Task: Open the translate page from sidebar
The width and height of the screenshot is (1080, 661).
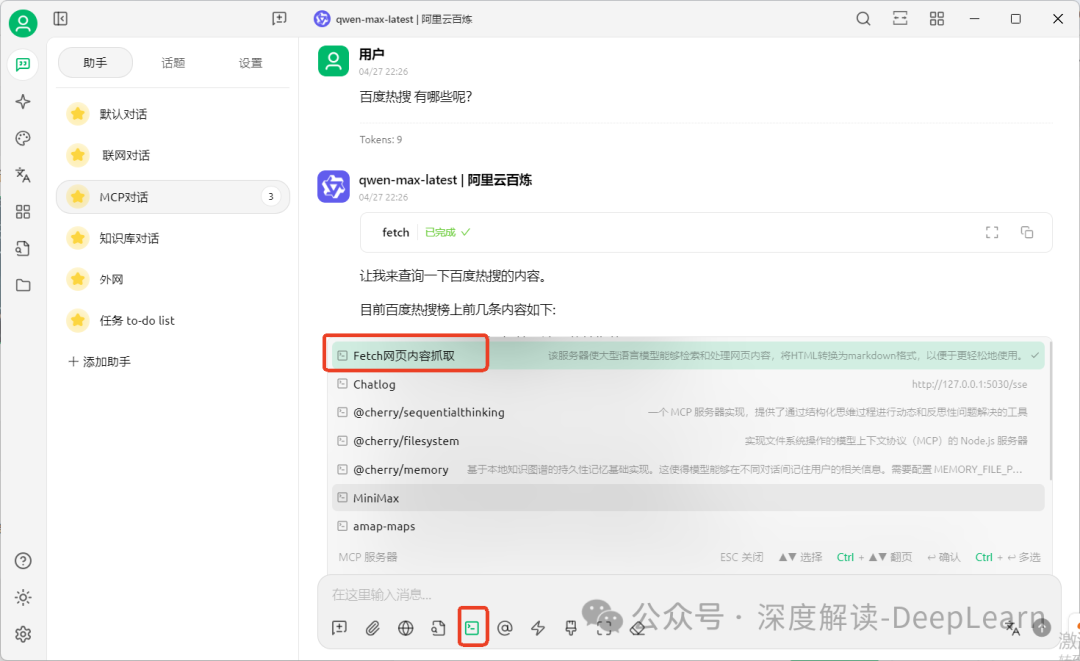Action: (23, 175)
